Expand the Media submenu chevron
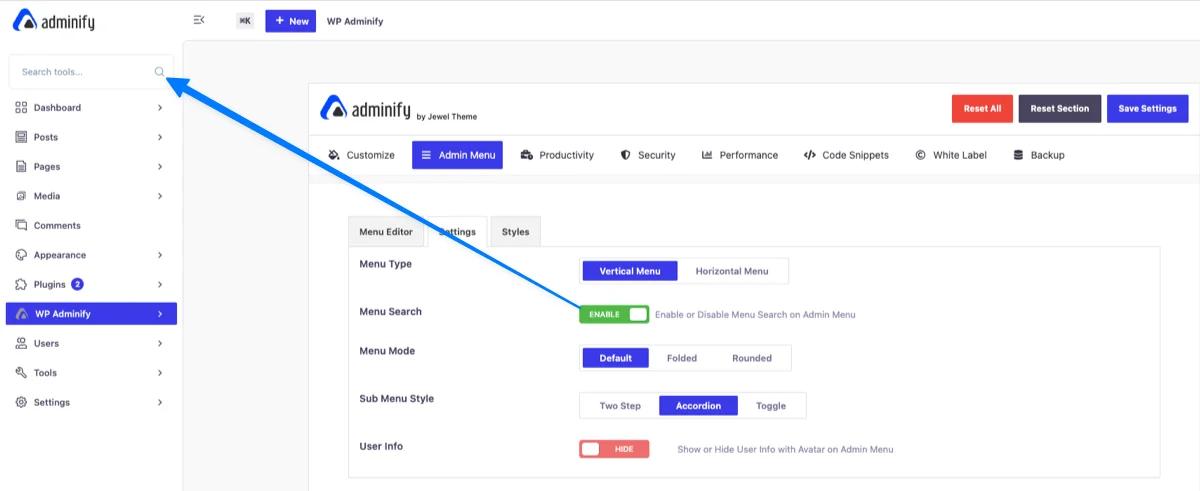1200x491 pixels. click(x=160, y=196)
